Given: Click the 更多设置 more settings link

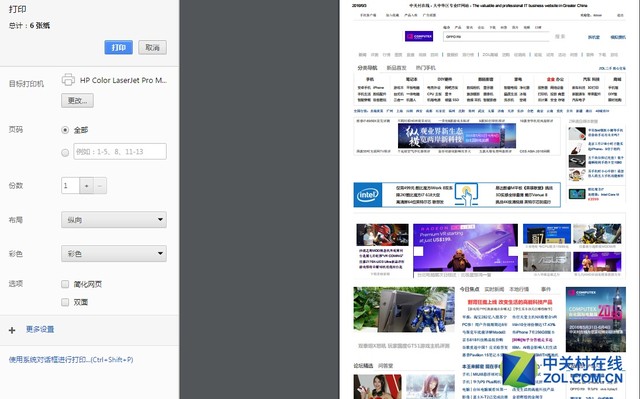Looking at the screenshot, I should (40, 329).
